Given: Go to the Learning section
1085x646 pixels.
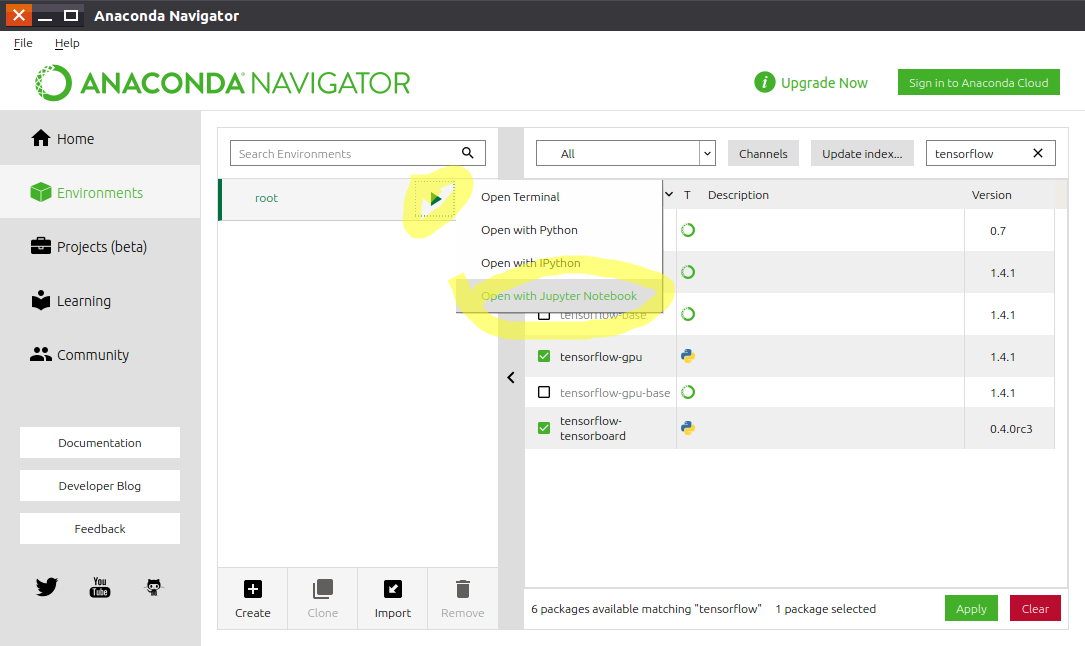Looking at the screenshot, I should [x=100, y=301].
